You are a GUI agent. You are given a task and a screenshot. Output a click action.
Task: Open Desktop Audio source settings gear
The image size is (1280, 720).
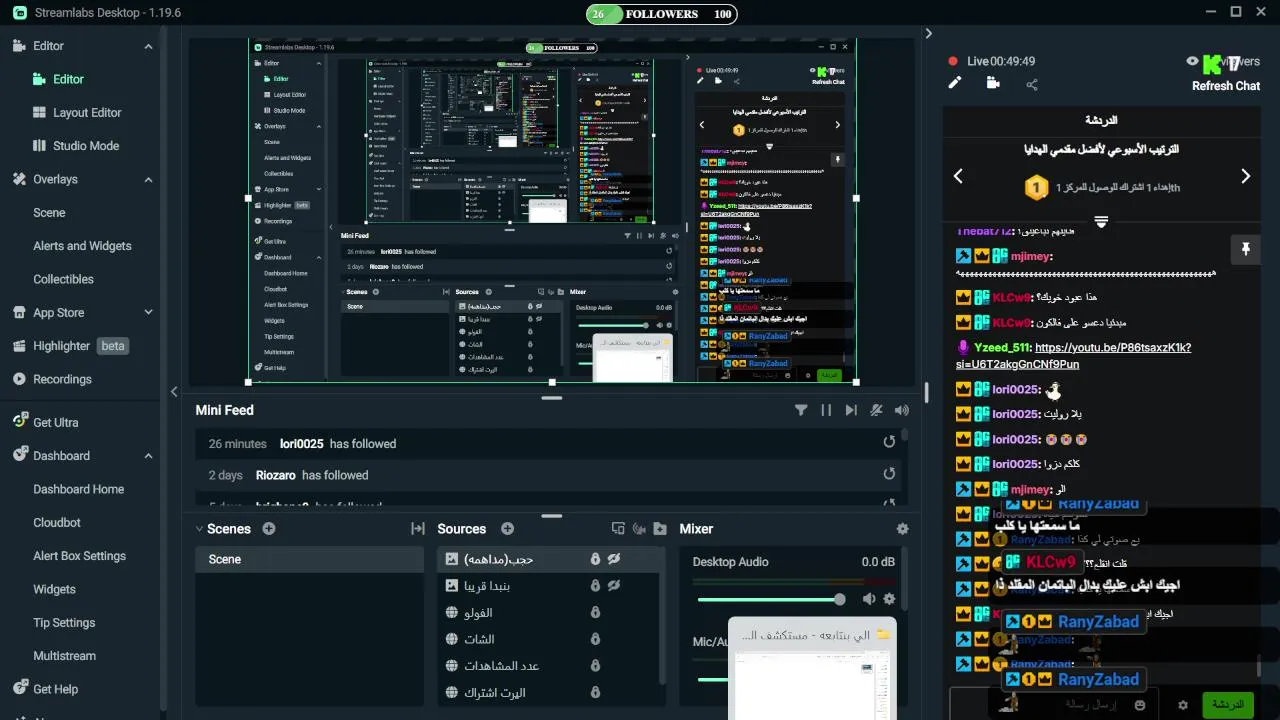(889, 599)
